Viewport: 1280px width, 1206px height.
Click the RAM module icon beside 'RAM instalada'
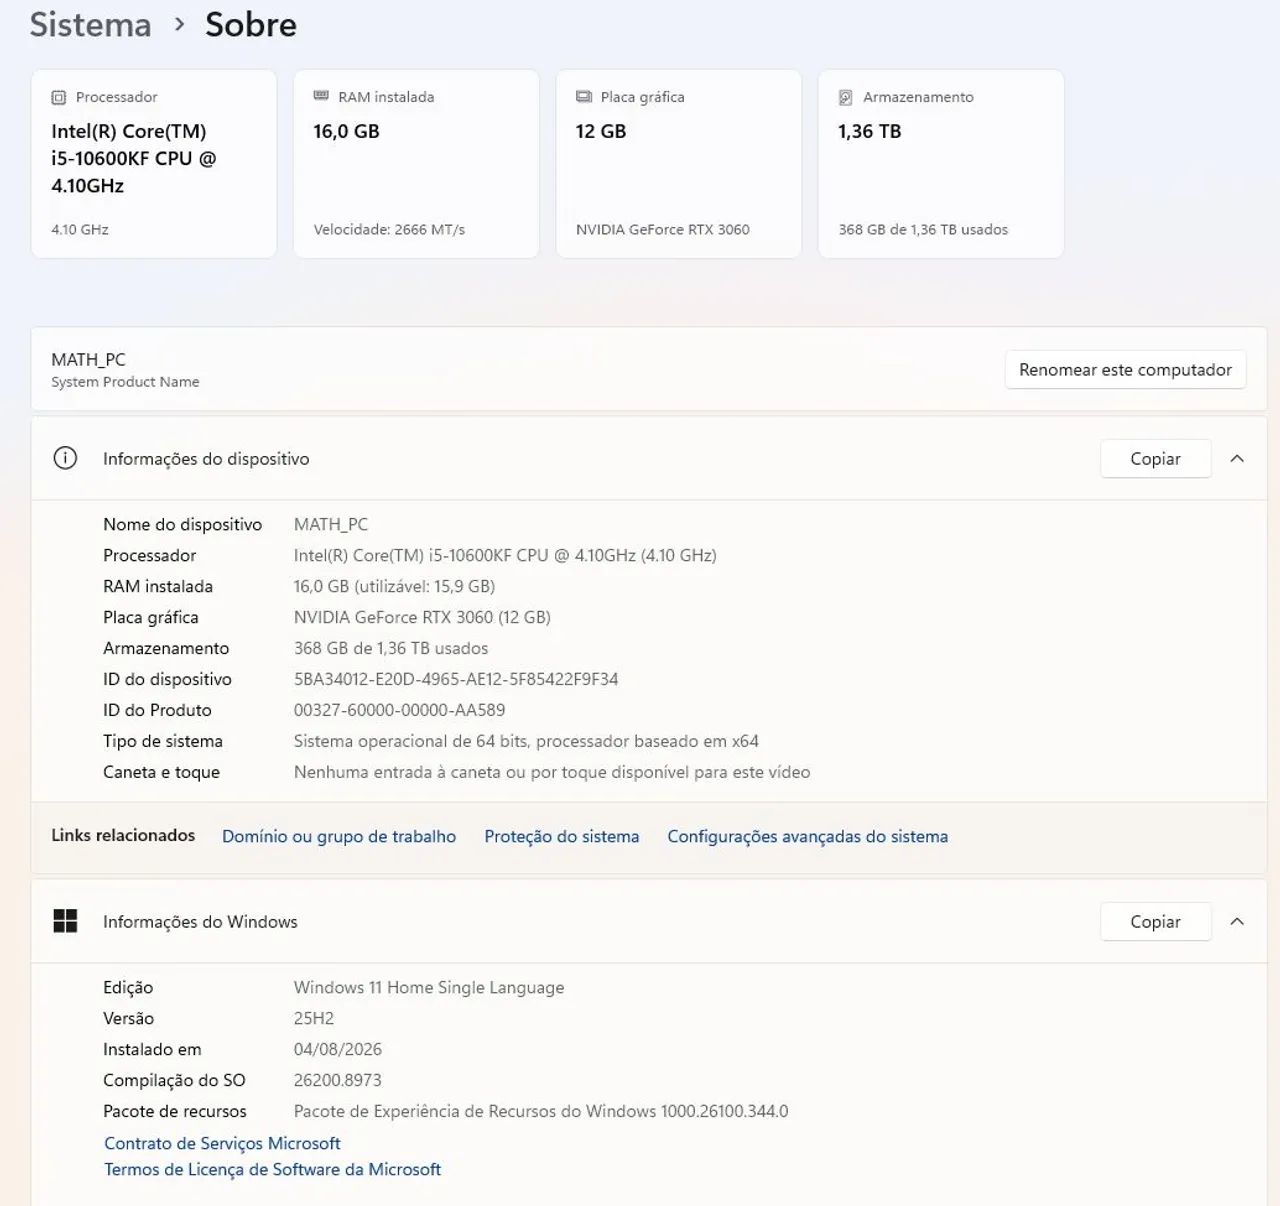coord(321,96)
